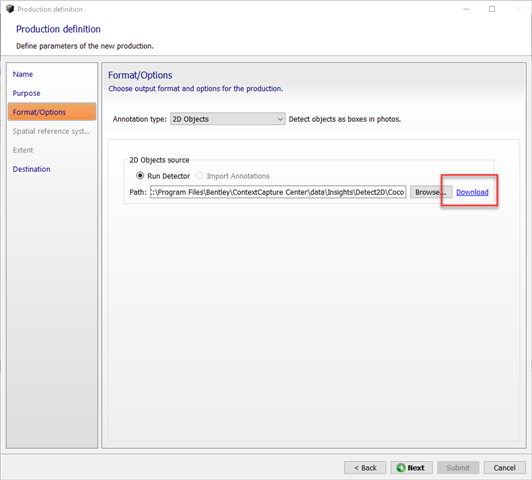Maximize the Production definition window
Viewport: 532px width, 480px height.
[492, 9]
